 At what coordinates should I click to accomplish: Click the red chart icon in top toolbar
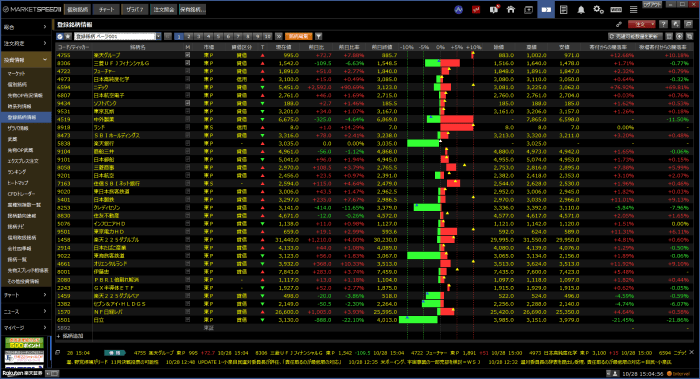tap(476, 9)
